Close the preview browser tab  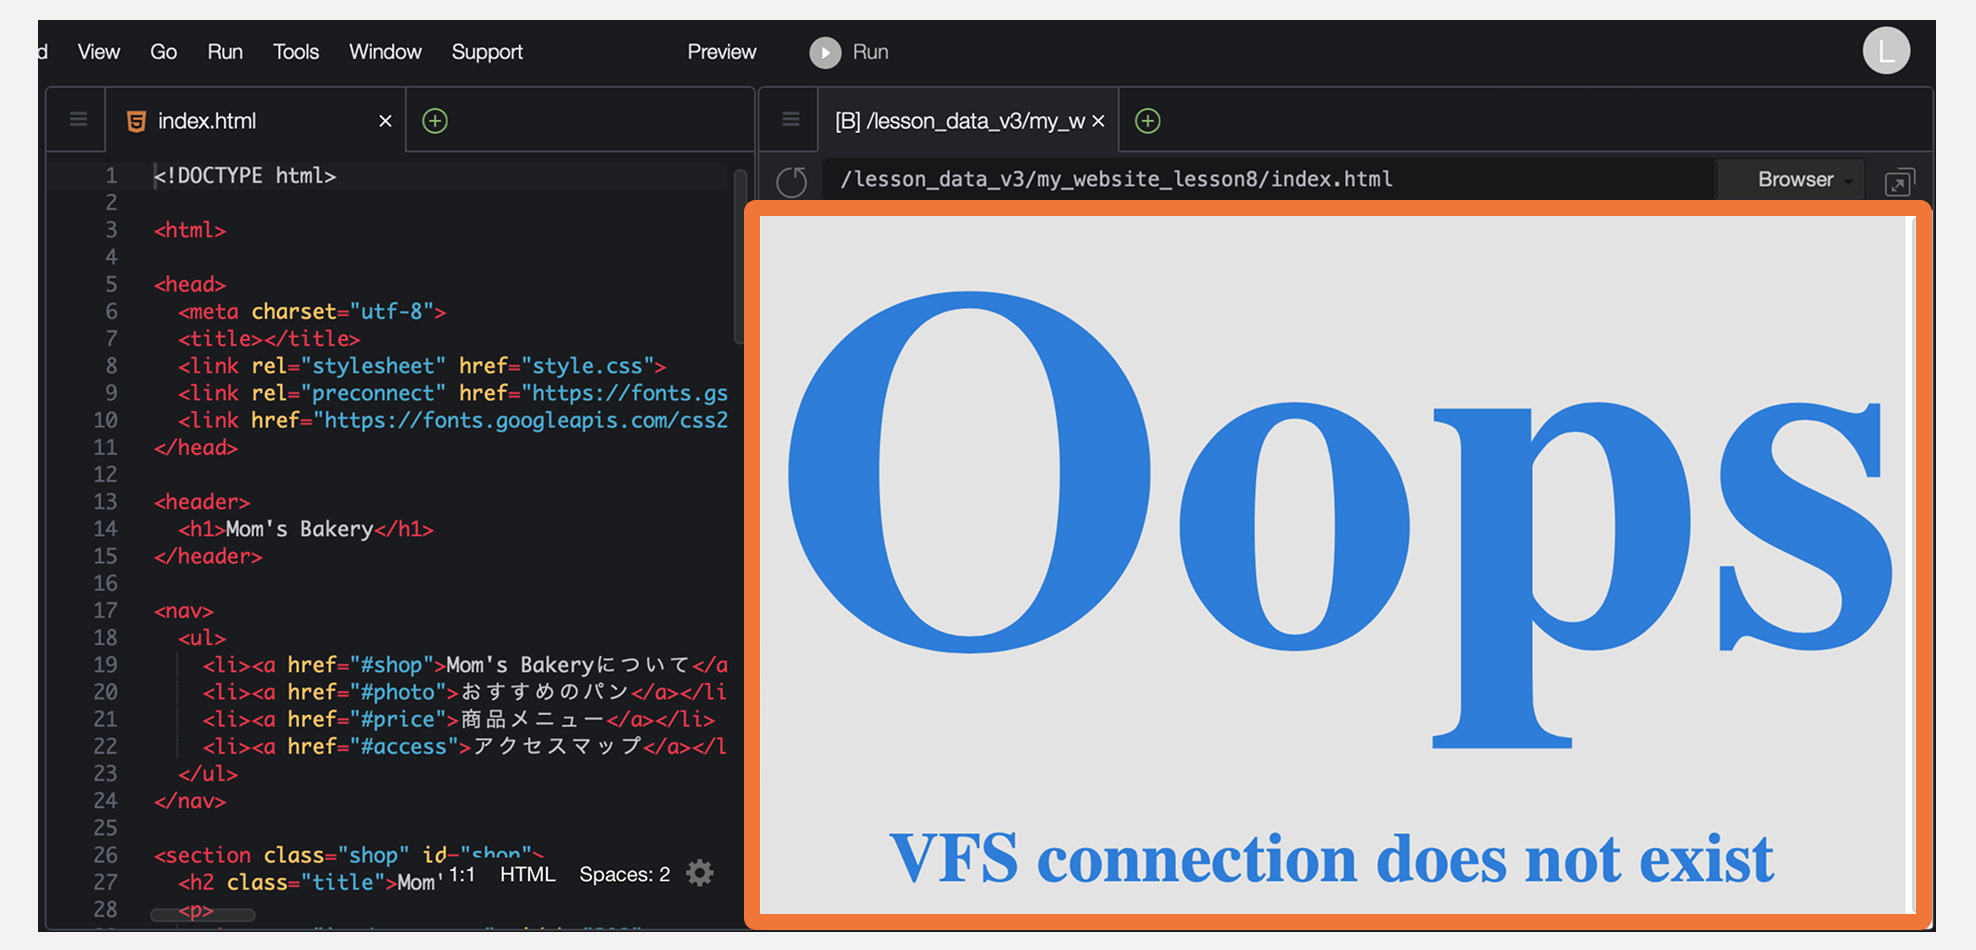1098,121
